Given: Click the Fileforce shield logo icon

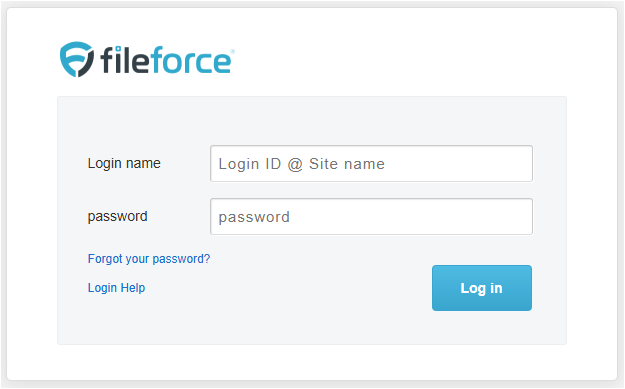Looking at the screenshot, I should tap(77, 59).
